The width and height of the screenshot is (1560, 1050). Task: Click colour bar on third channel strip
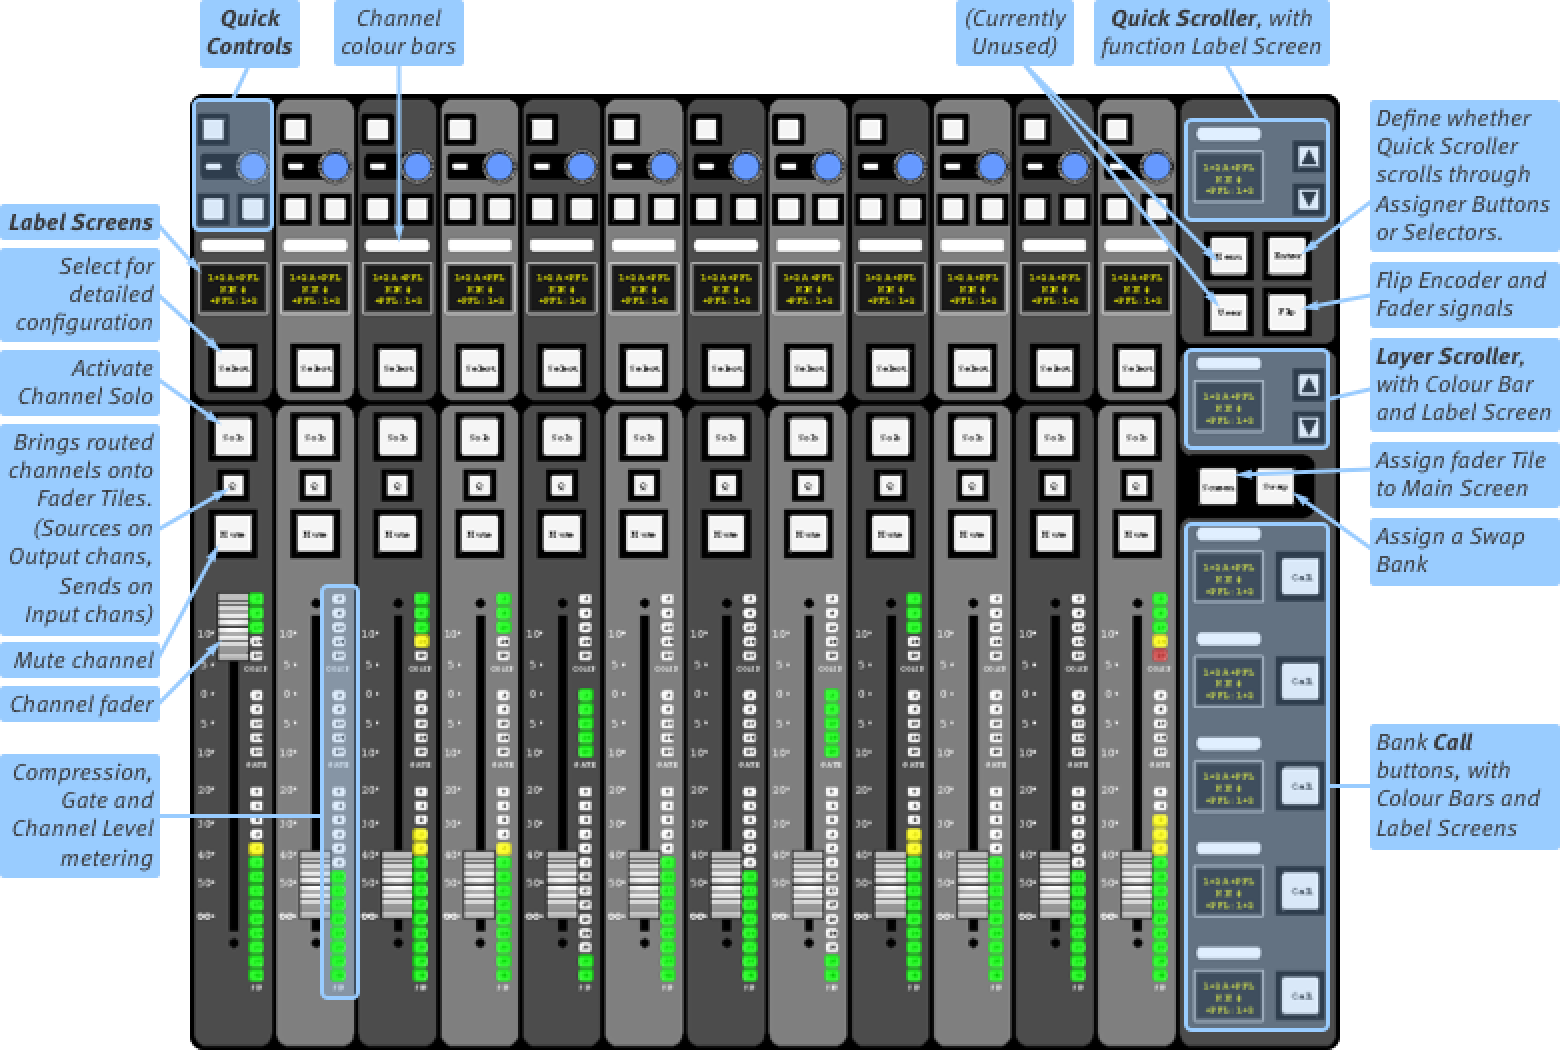[x=397, y=245]
